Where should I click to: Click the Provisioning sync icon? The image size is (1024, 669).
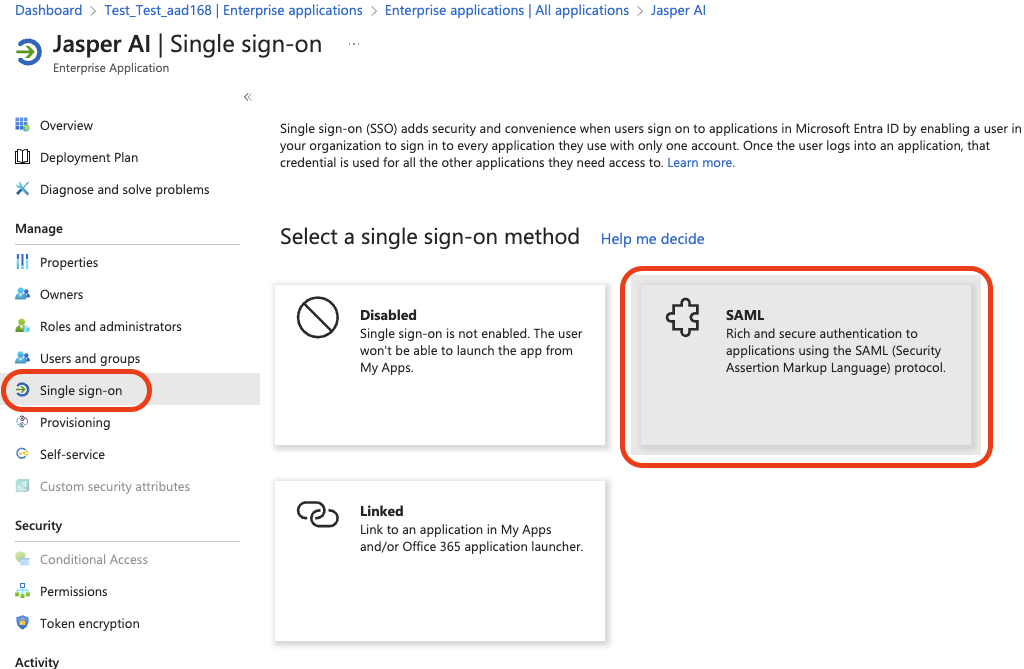pos(22,422)
